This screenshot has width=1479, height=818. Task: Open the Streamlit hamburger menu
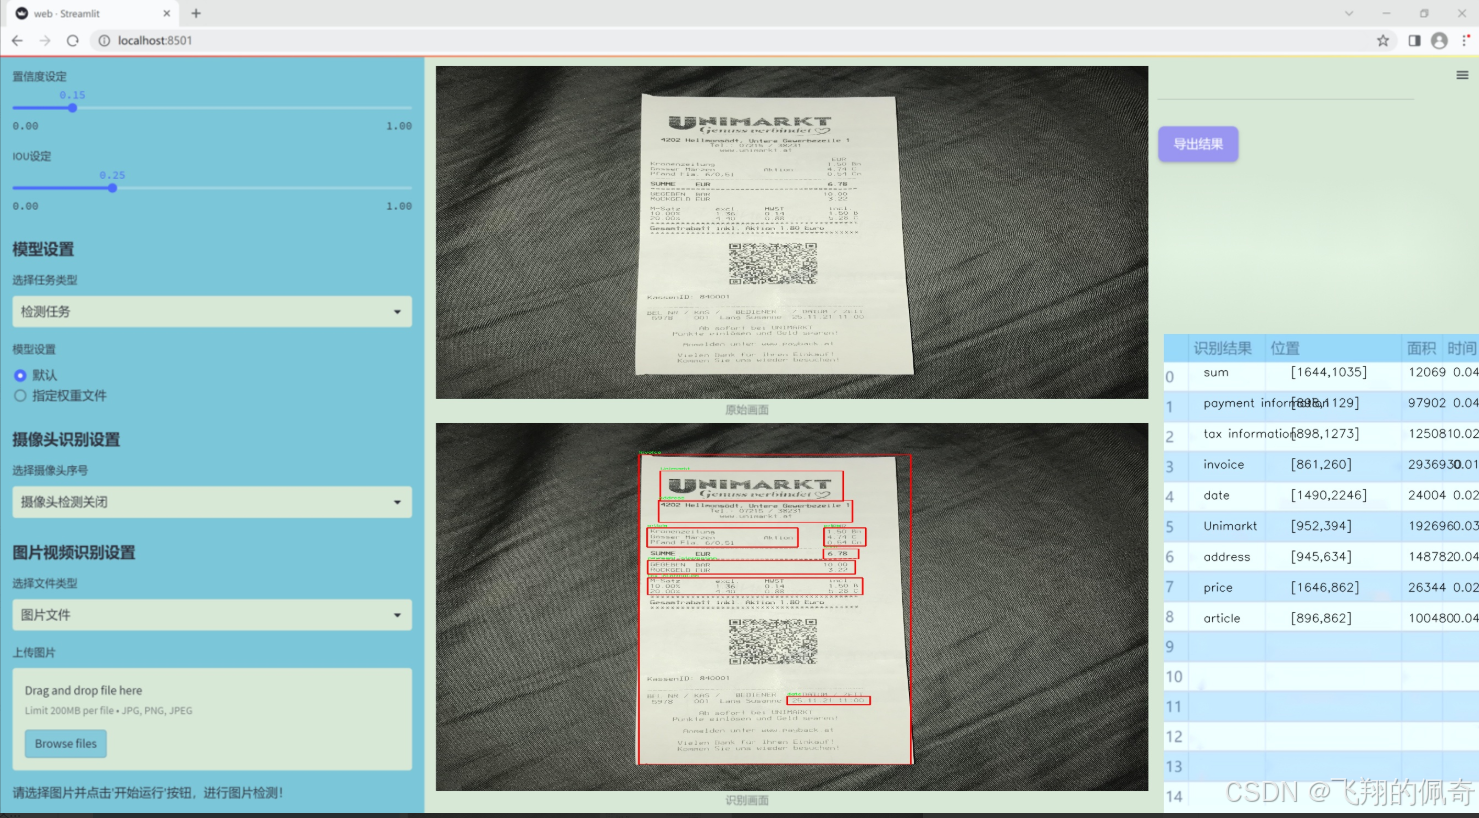(x=1462, y=75)
